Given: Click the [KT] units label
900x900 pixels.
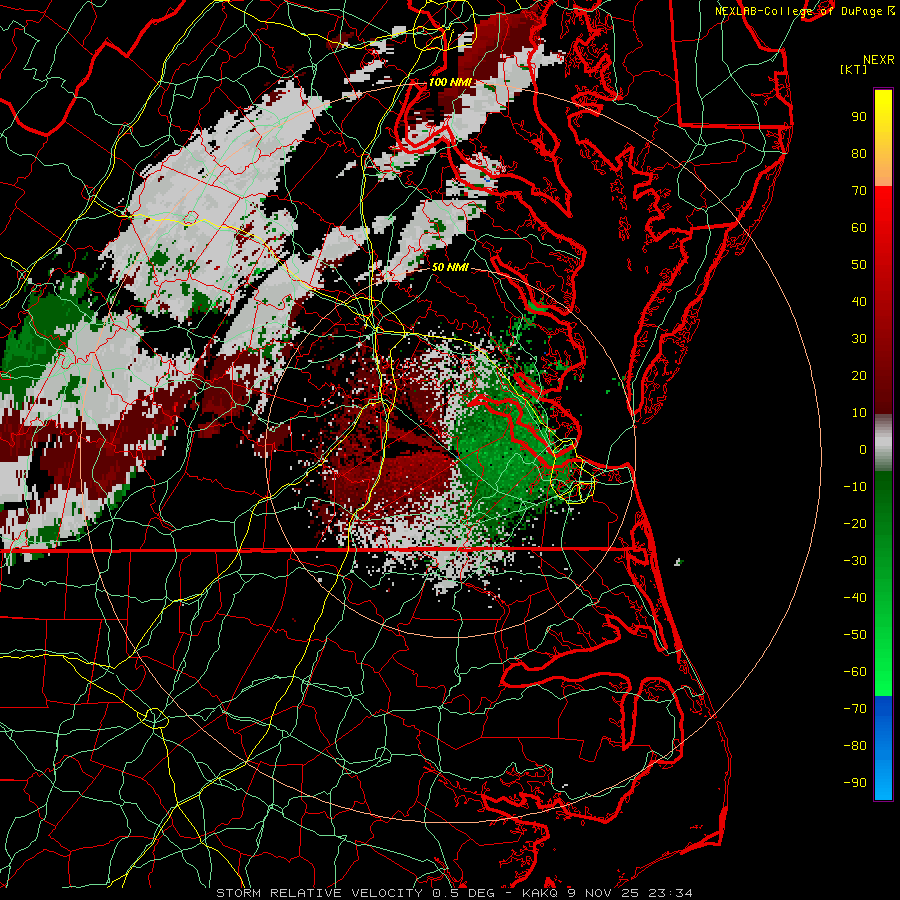Looking at the screenshot, I should (854, 69).
